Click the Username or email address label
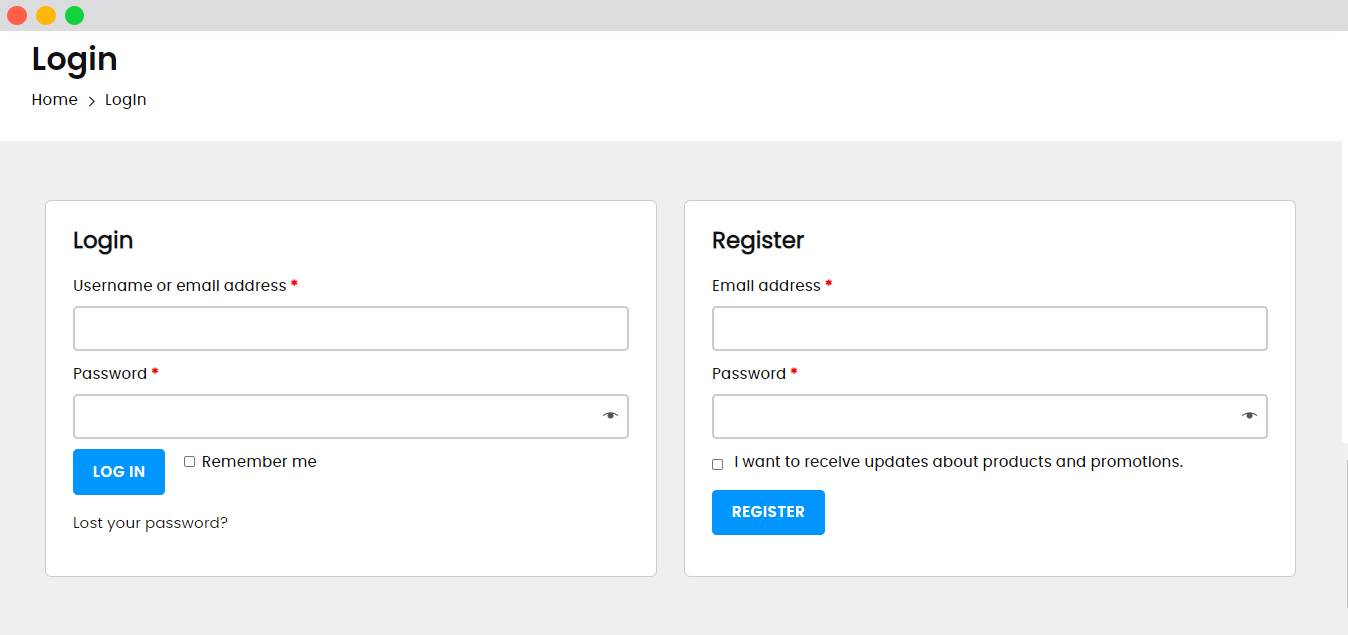This screenshot has height=635, width=1348. click(x=180, y=286)
